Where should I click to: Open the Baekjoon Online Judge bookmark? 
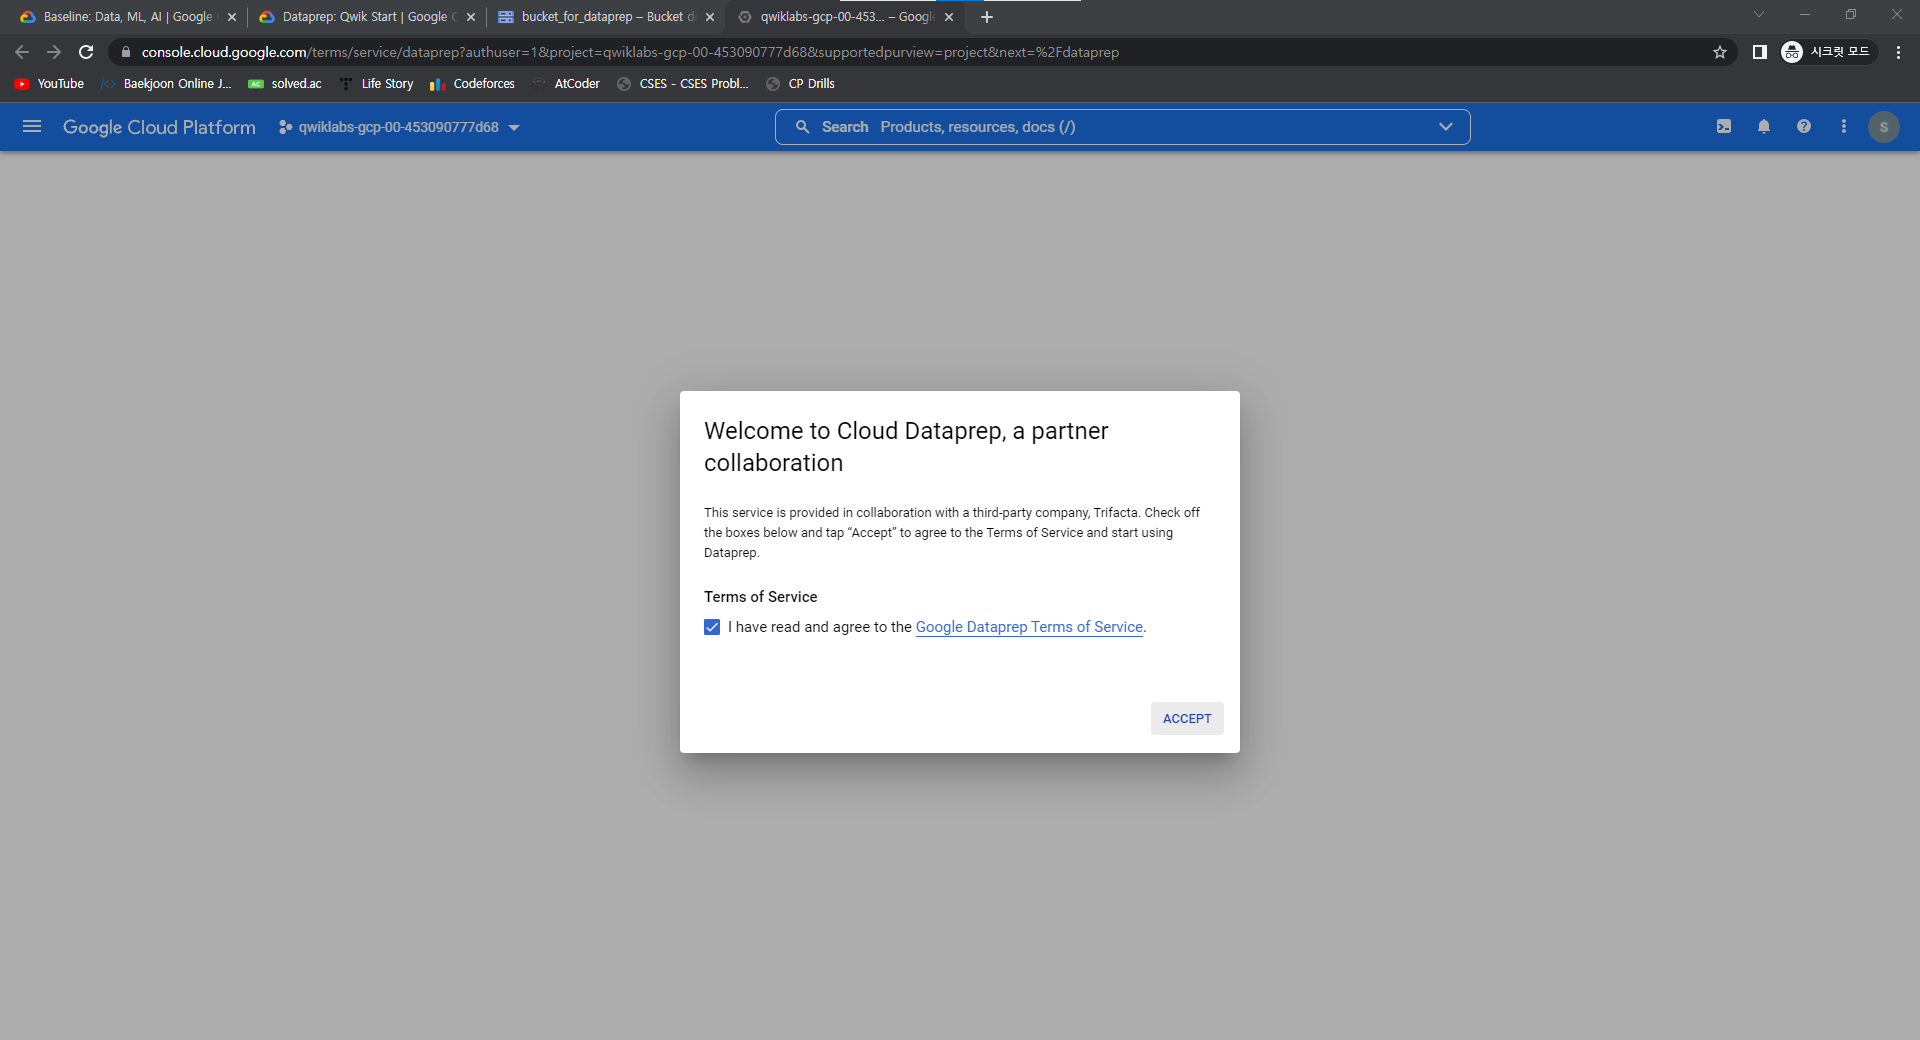pos(166,84)
